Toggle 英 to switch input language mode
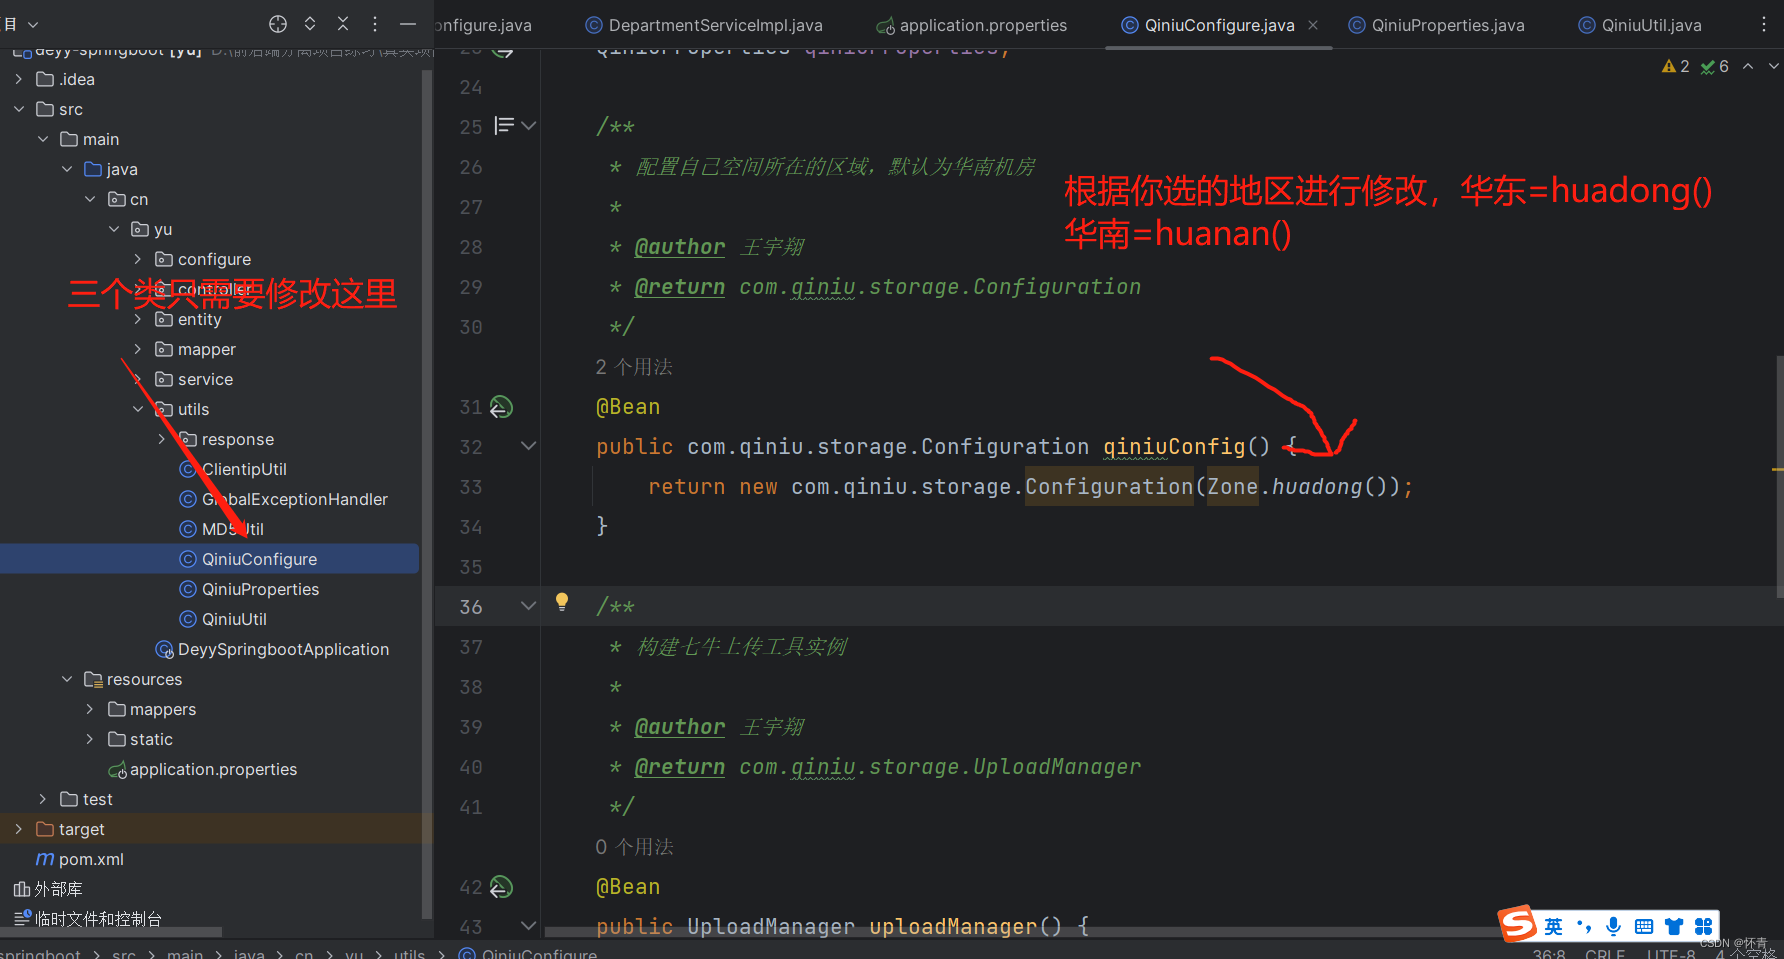Screen dimensions: 1784x959 tap(1553, 927)
